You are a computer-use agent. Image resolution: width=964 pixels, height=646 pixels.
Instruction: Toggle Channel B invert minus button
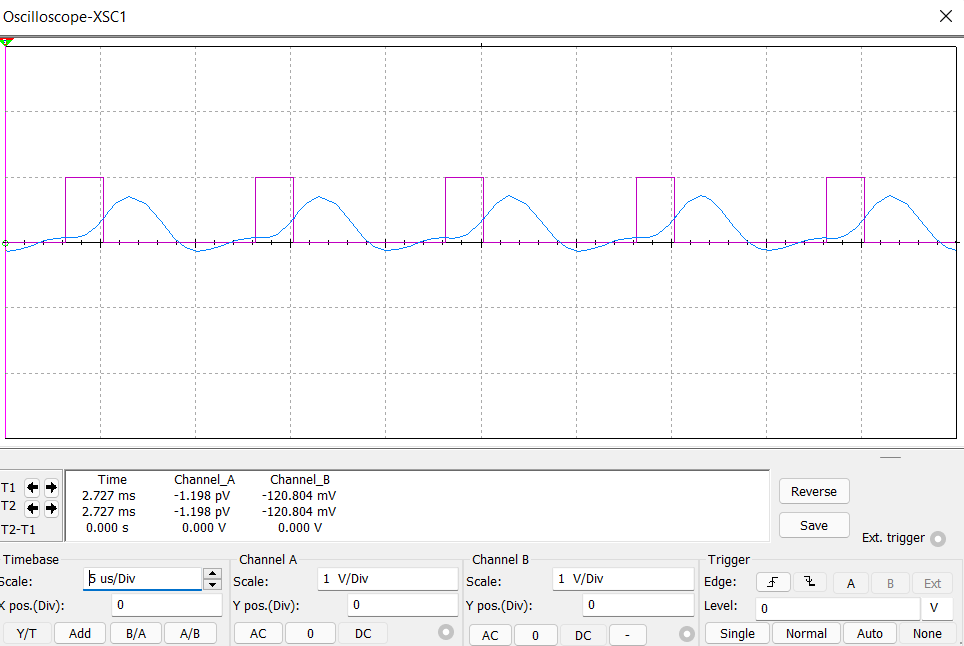tap(627, 635)
